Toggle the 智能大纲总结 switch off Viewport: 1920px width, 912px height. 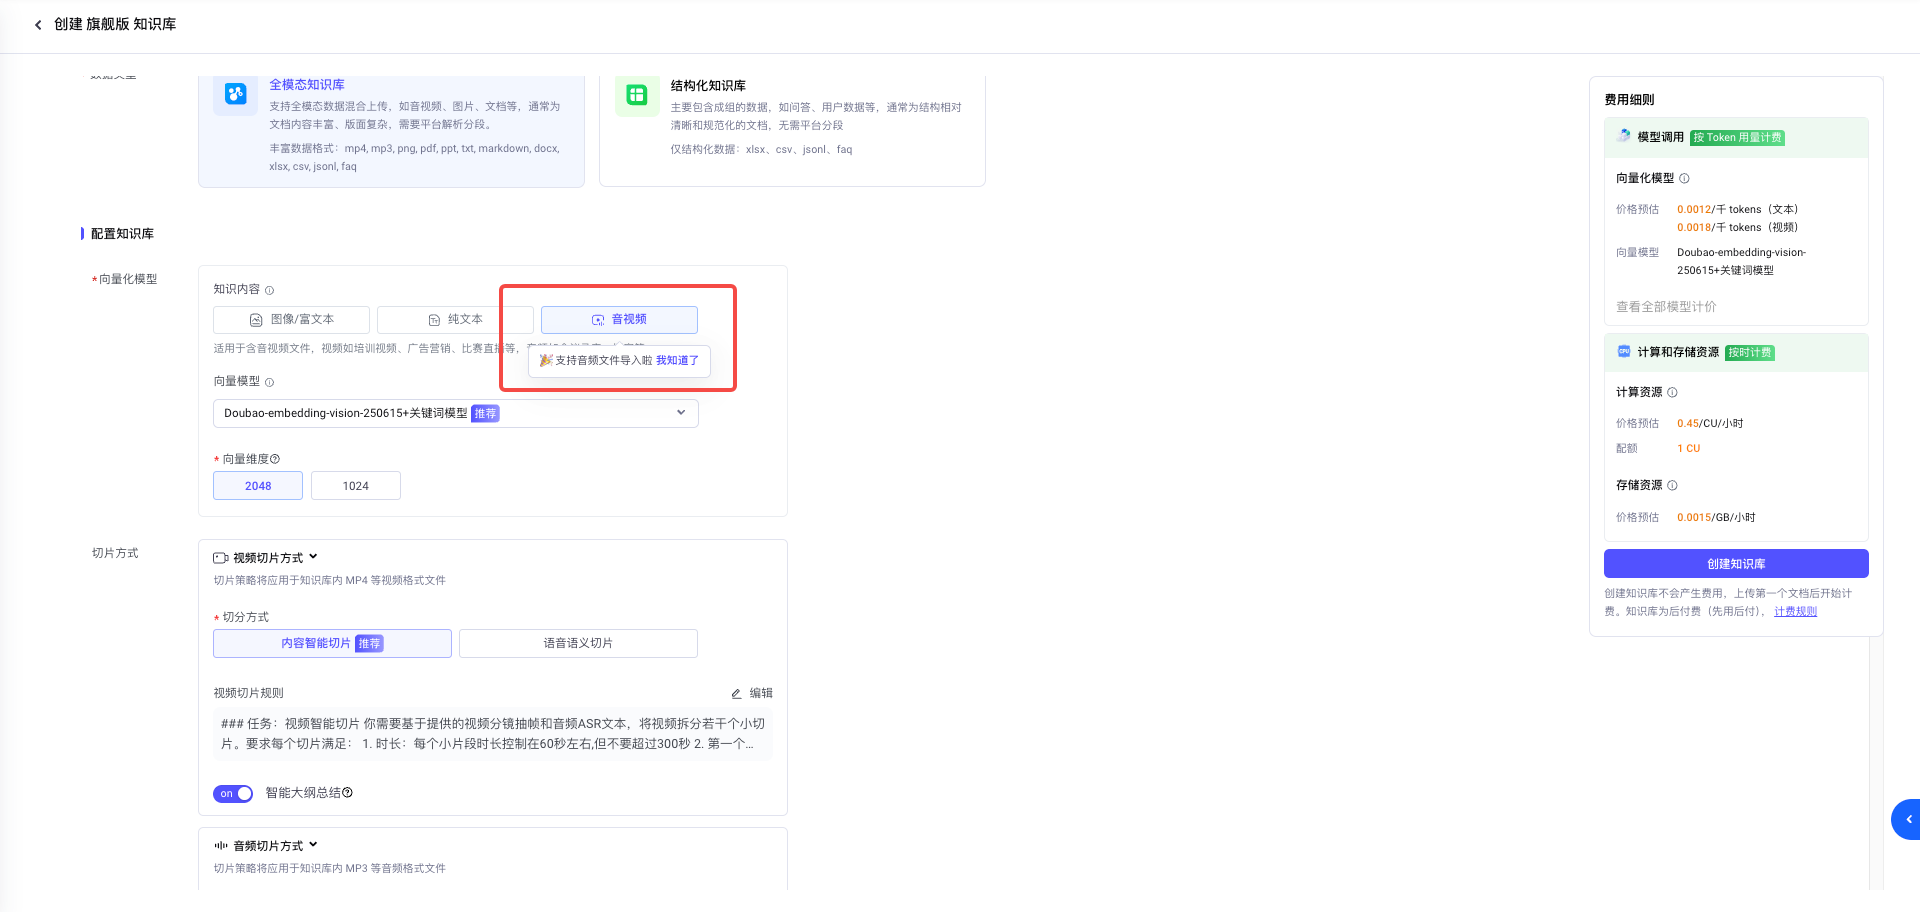click(x=233, y=794)
